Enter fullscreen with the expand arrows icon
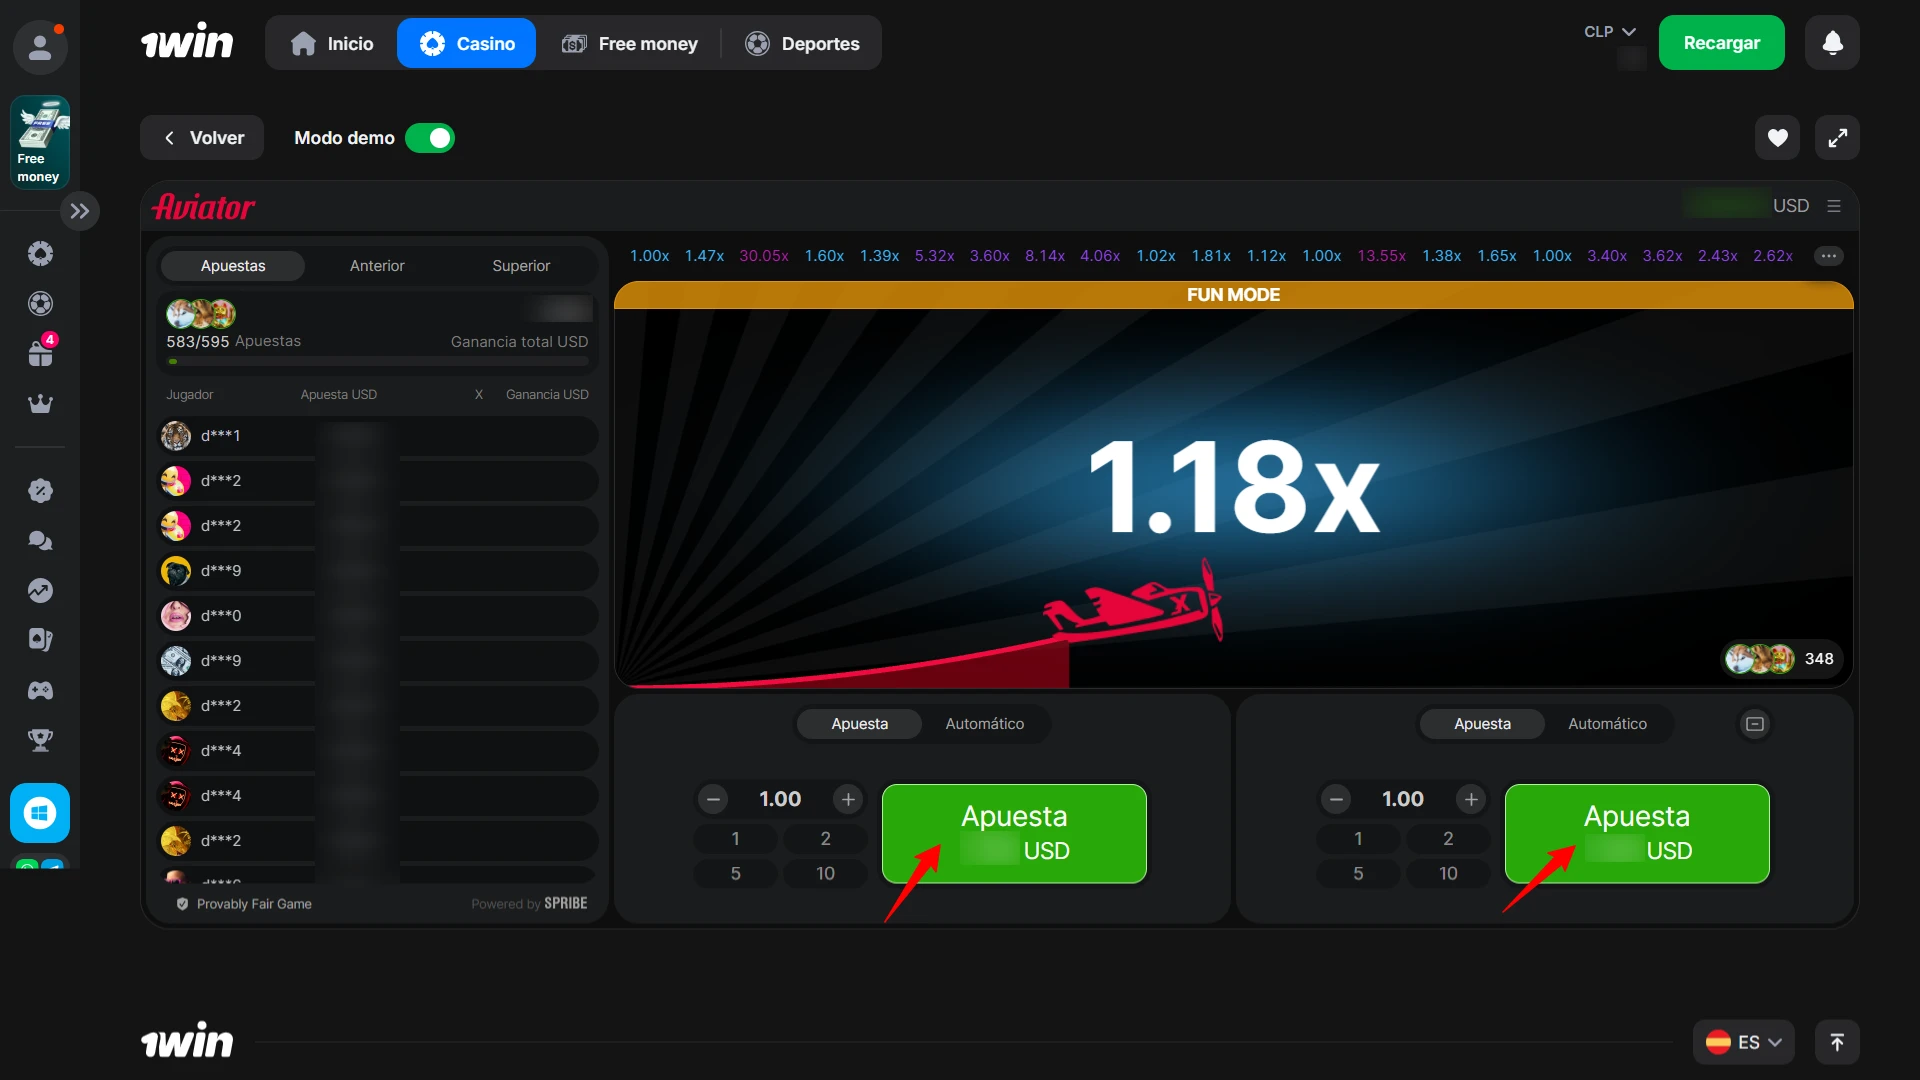The width and height of the screenshot is (1920, 1080). pos(1837,138)
